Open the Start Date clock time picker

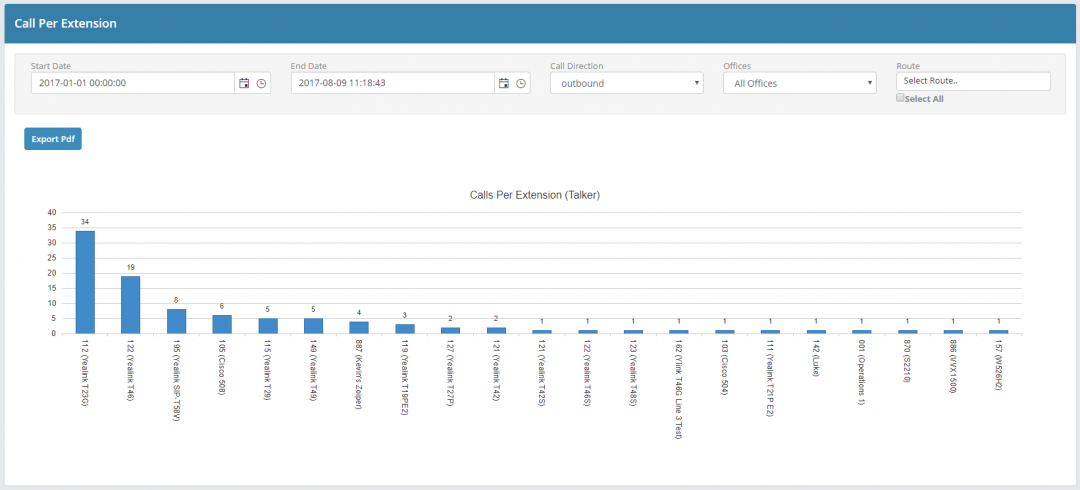pos(261,83)
